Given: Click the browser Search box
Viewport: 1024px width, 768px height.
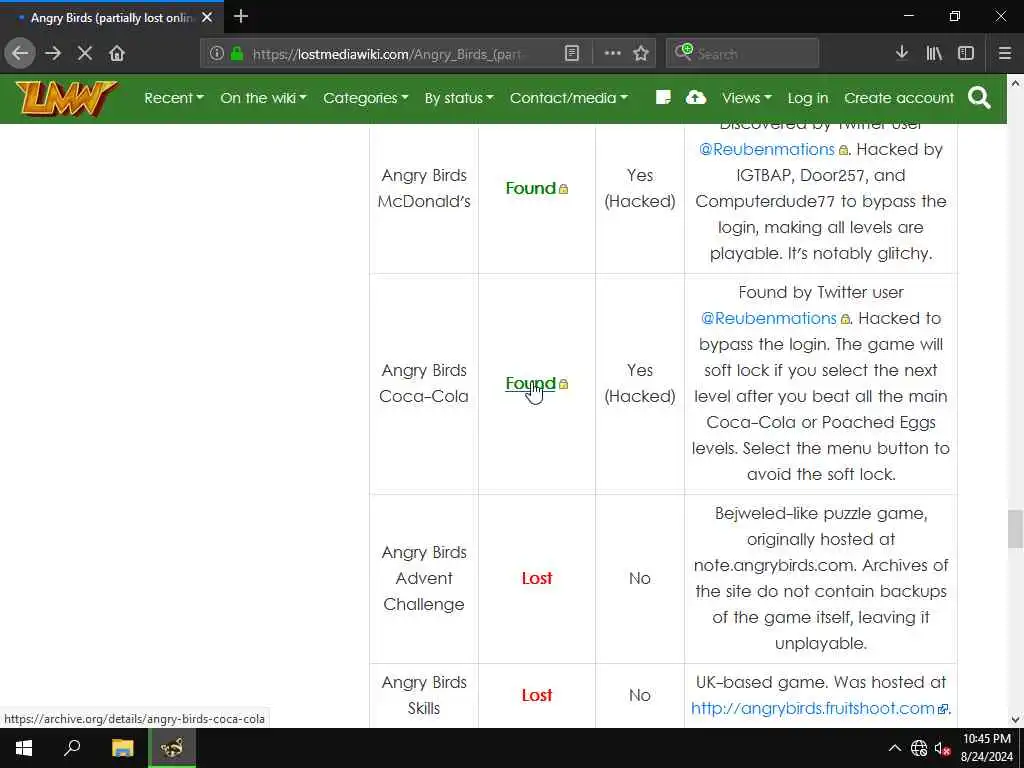Looking at the screenshot, I should pyautogui.click(x=742, y=53).
